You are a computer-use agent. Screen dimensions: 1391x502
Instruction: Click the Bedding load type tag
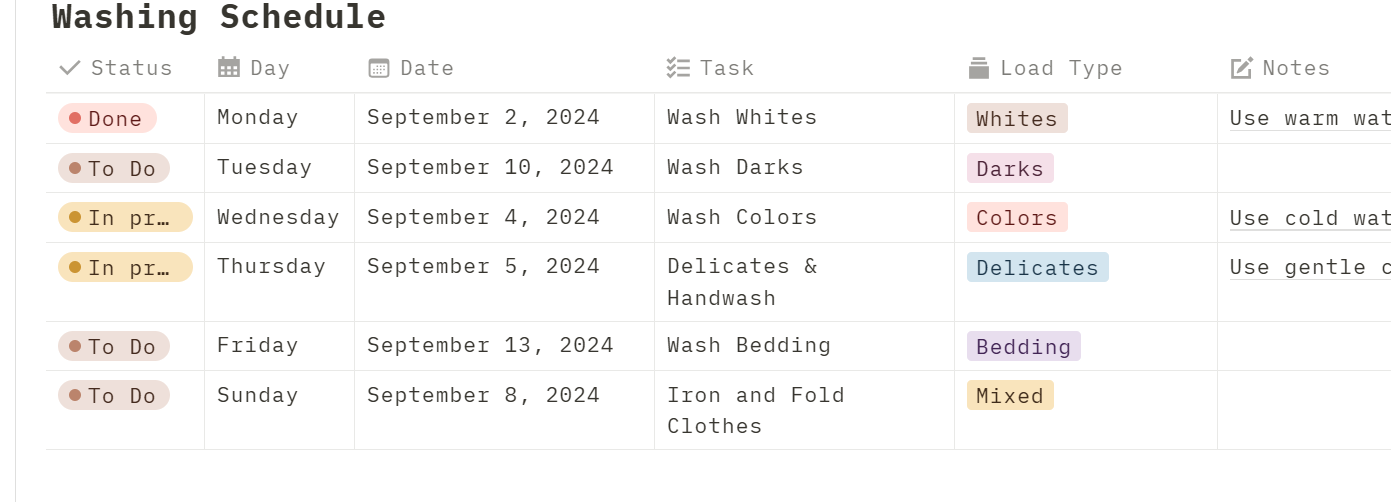1024,346
